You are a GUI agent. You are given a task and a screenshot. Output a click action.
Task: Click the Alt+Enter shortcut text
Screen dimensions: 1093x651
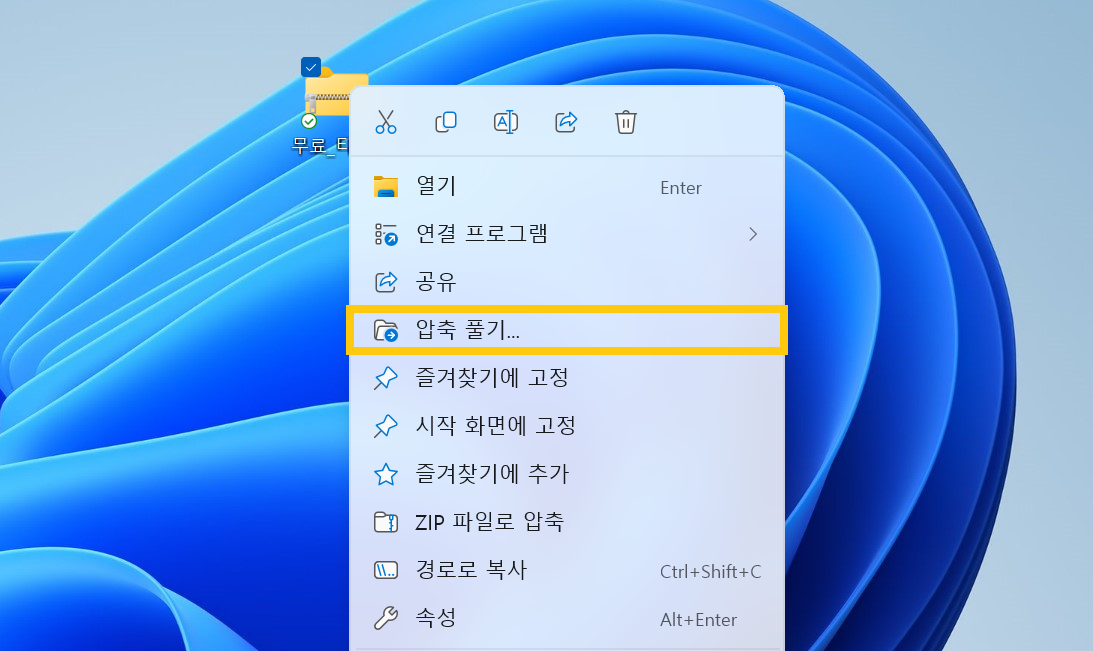(698, 620)
